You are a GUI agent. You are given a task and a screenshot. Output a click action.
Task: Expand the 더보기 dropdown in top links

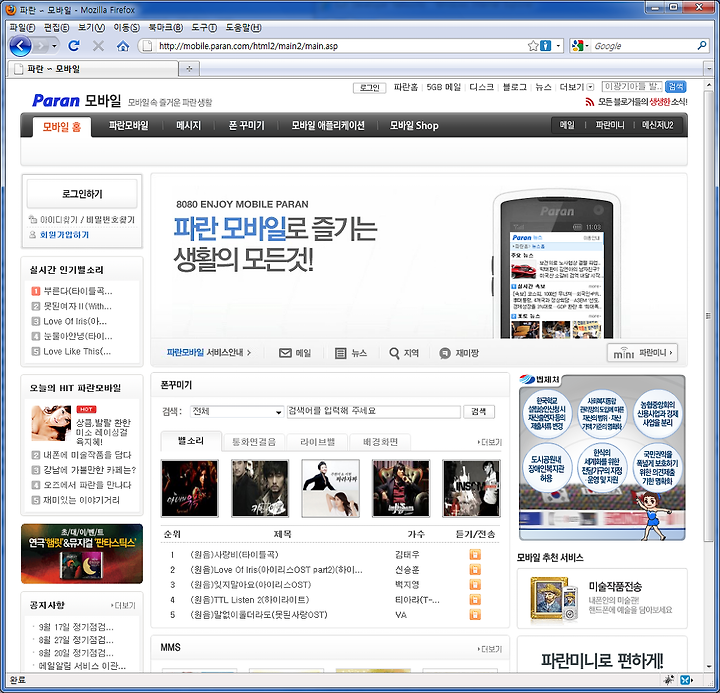(591, 87)
